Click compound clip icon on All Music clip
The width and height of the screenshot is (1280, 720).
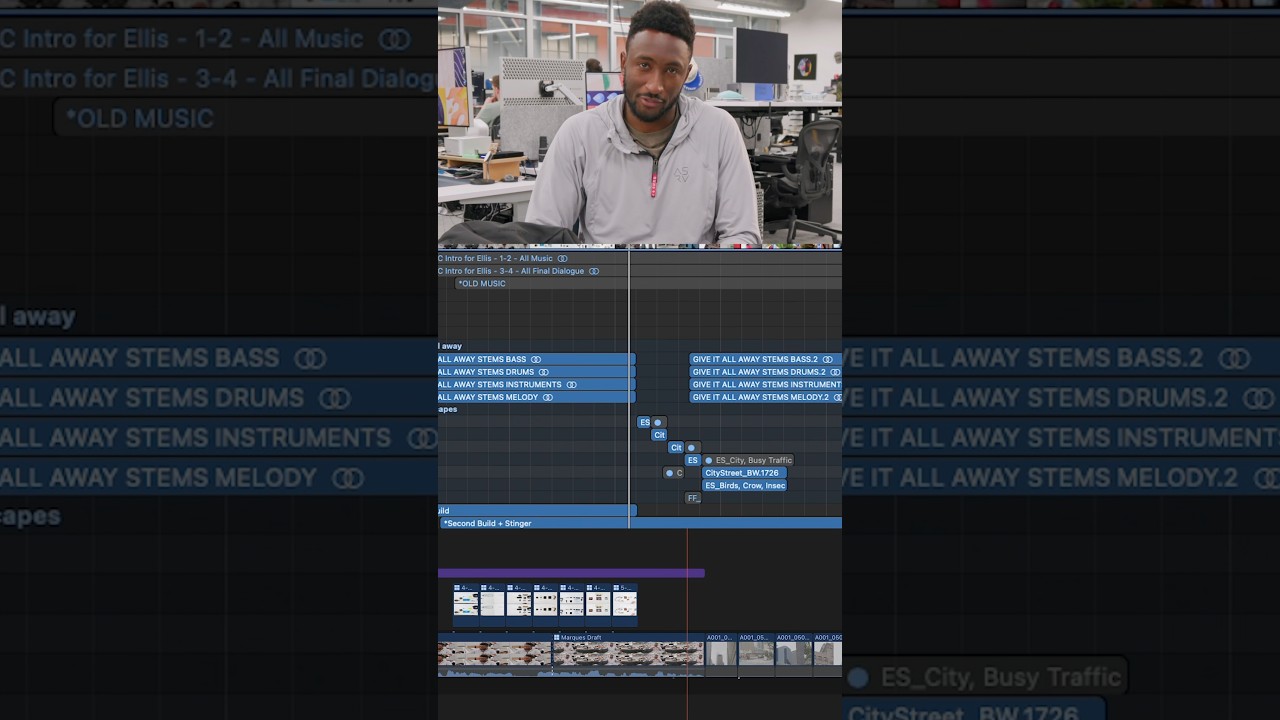(x=563, y=258)
